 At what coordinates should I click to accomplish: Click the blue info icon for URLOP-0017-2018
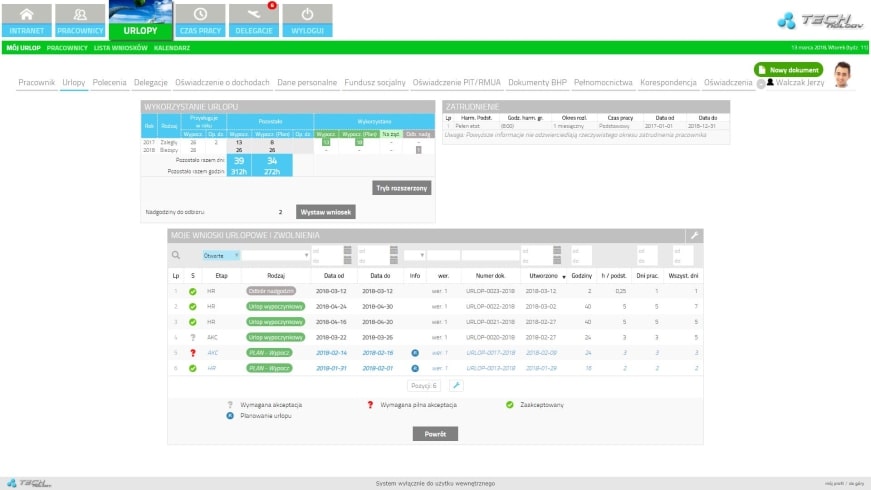[x=414, y=353]
